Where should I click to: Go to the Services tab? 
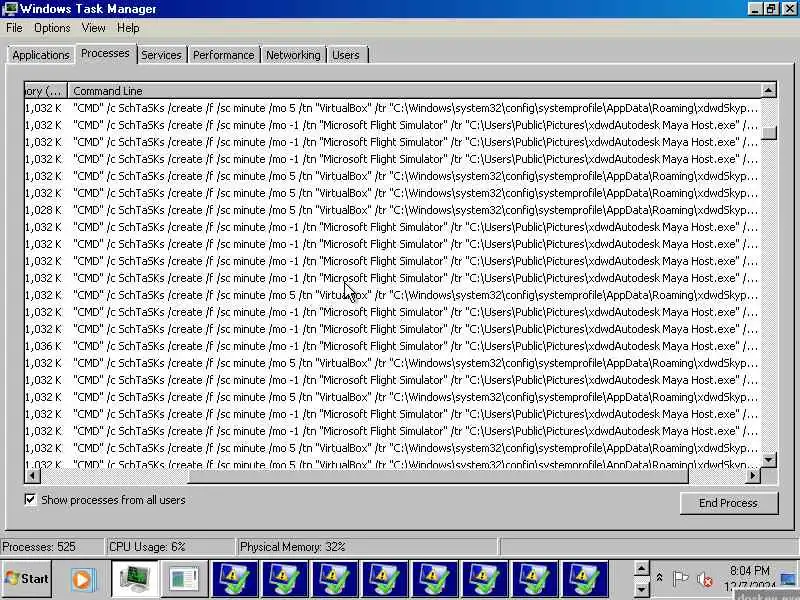[x=161, y=55]
